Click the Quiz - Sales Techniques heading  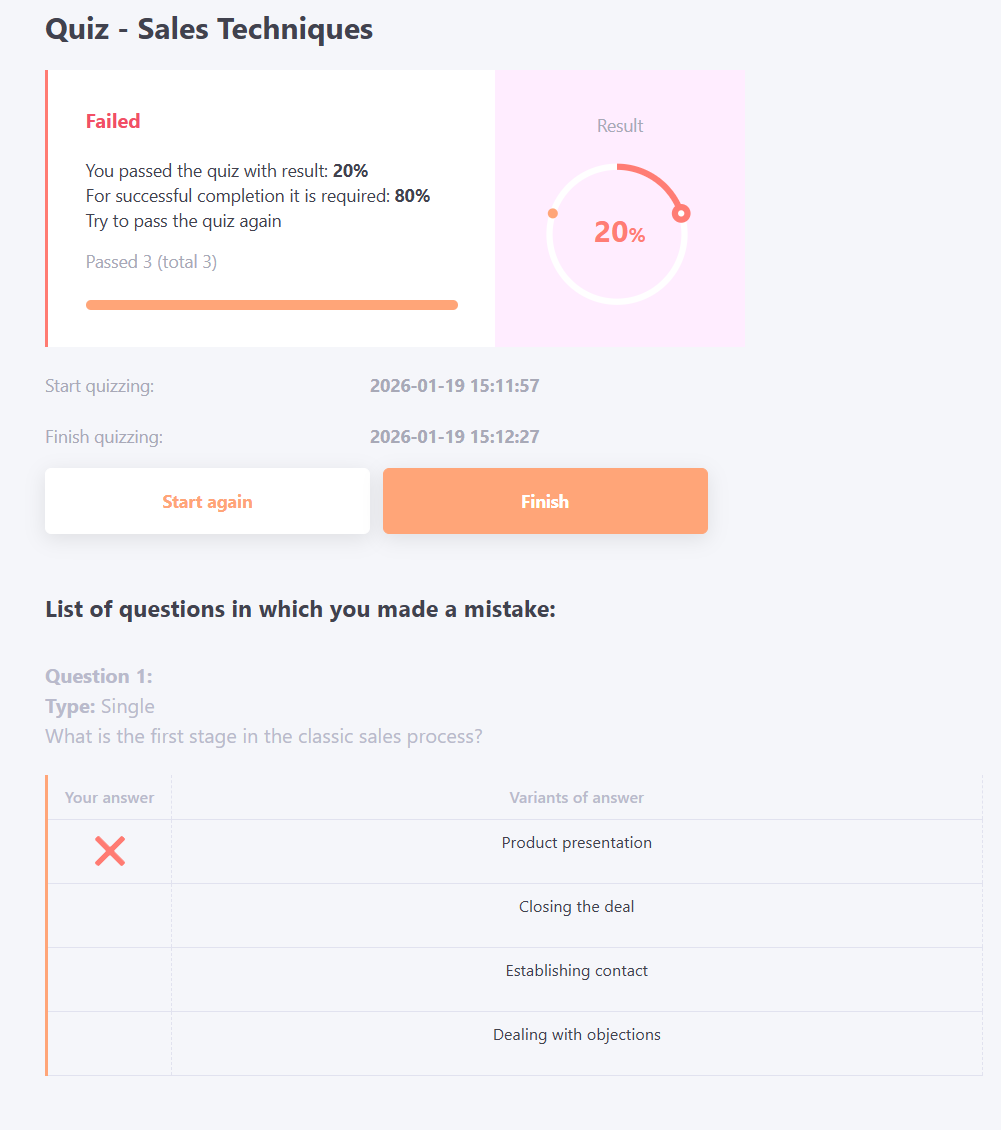coord(209,29)
